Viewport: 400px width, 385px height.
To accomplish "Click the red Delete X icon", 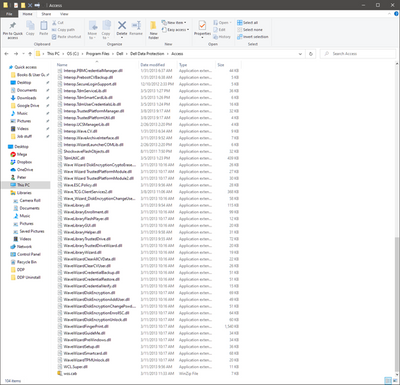I will 122,25.
